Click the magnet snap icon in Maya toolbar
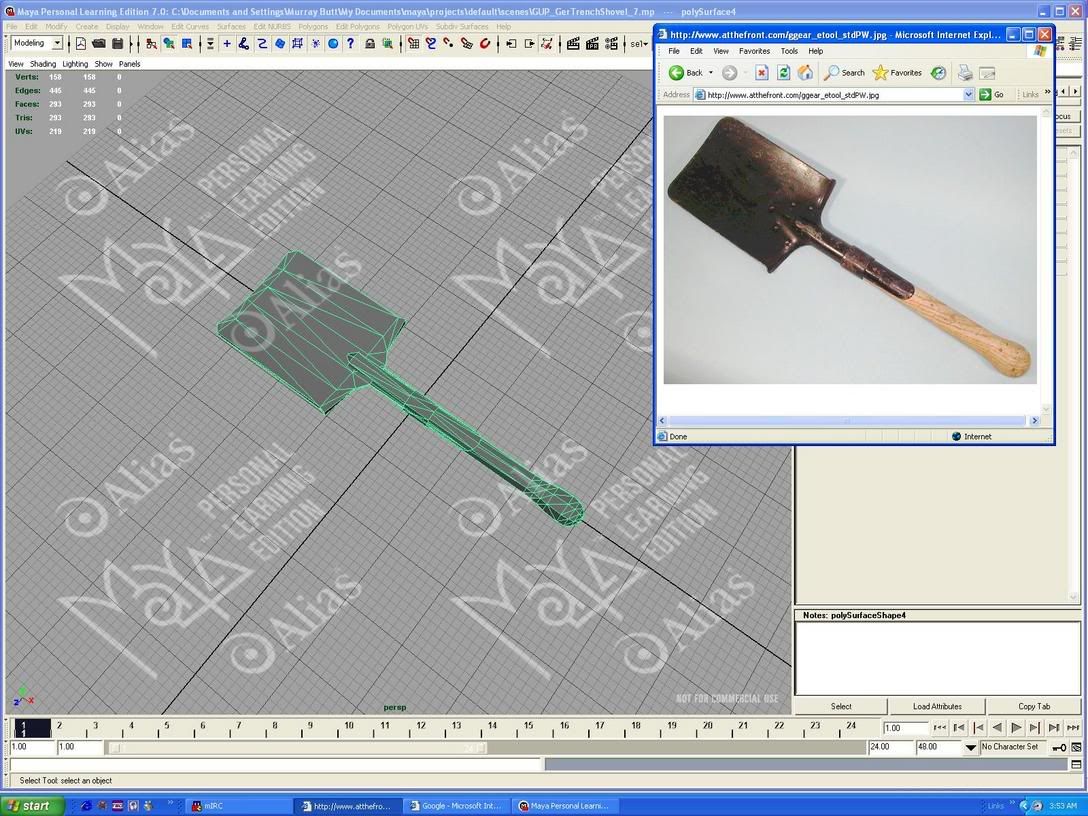1088x816 pixels. coord(486,44)
